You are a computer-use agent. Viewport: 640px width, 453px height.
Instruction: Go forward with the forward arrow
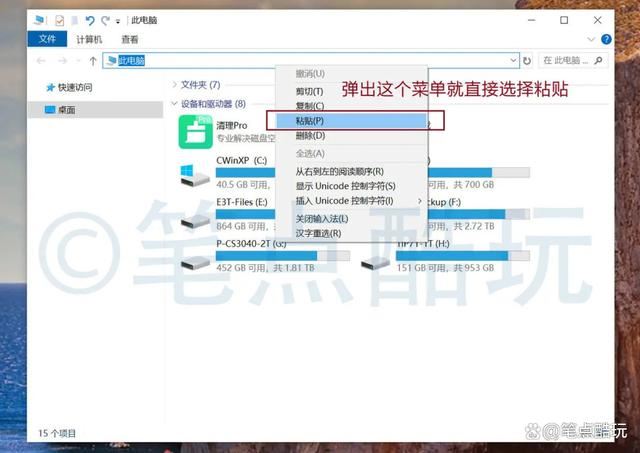pos(62,61)
